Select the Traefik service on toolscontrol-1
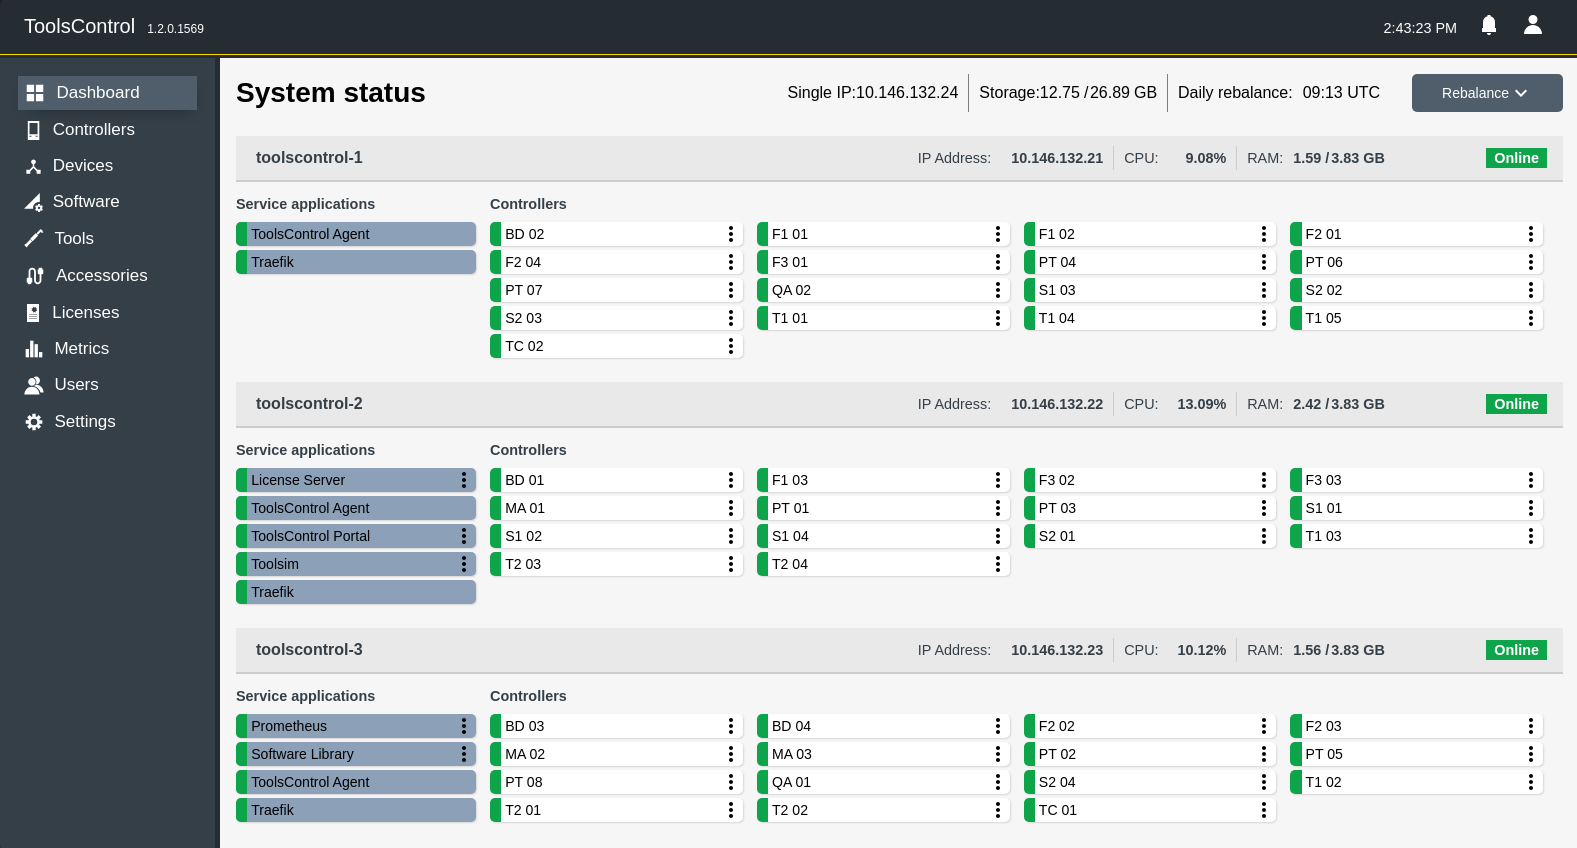This screenshot has height=848, width=1577. point(356,262)
